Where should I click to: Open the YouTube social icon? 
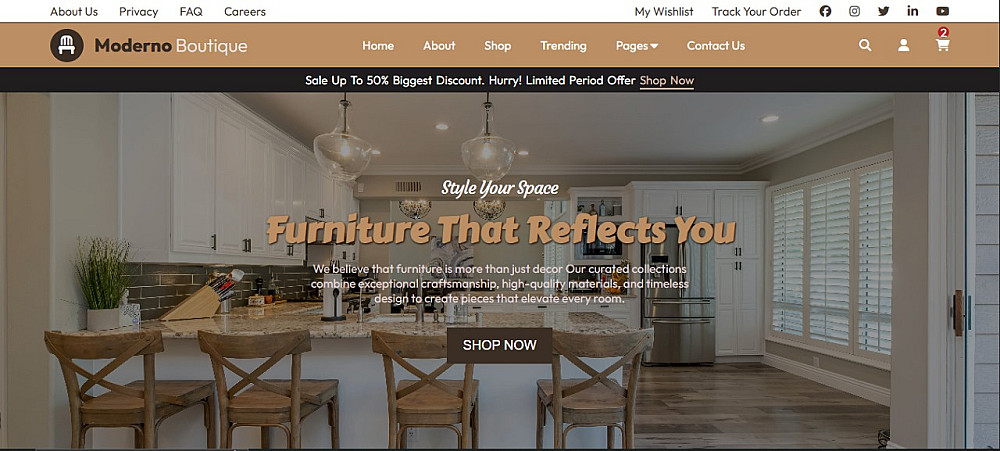(943, 11)
